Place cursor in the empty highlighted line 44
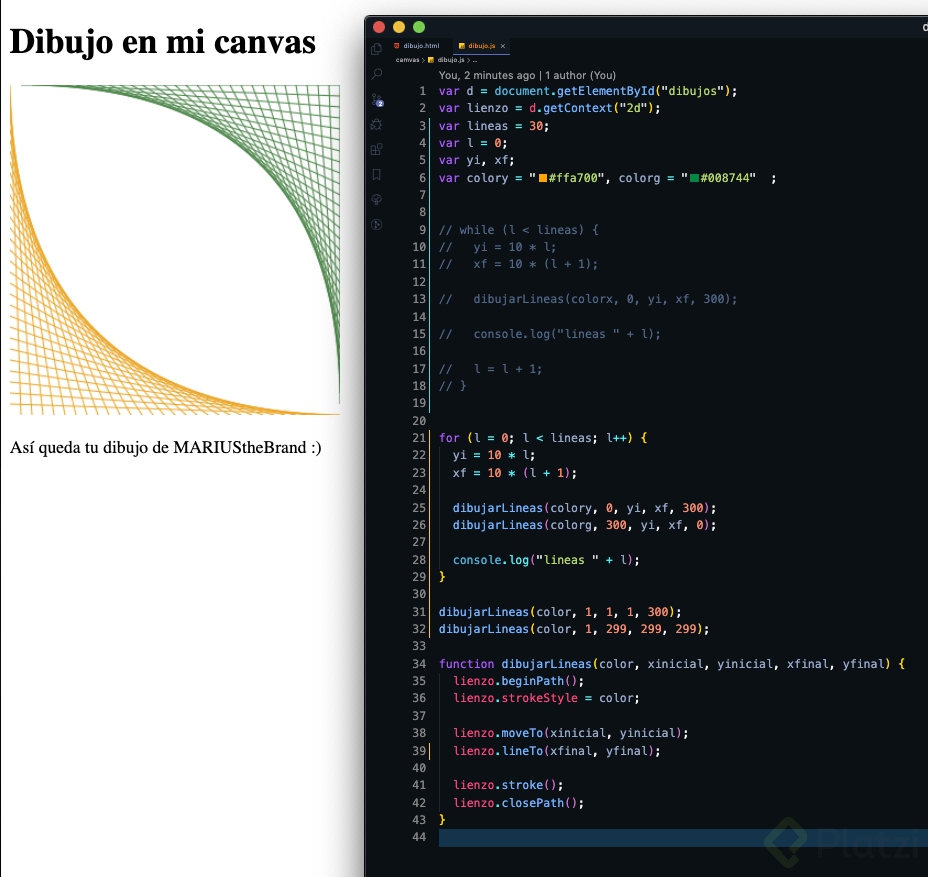Viewport: 928px width, 877px height. click(681, 837)
